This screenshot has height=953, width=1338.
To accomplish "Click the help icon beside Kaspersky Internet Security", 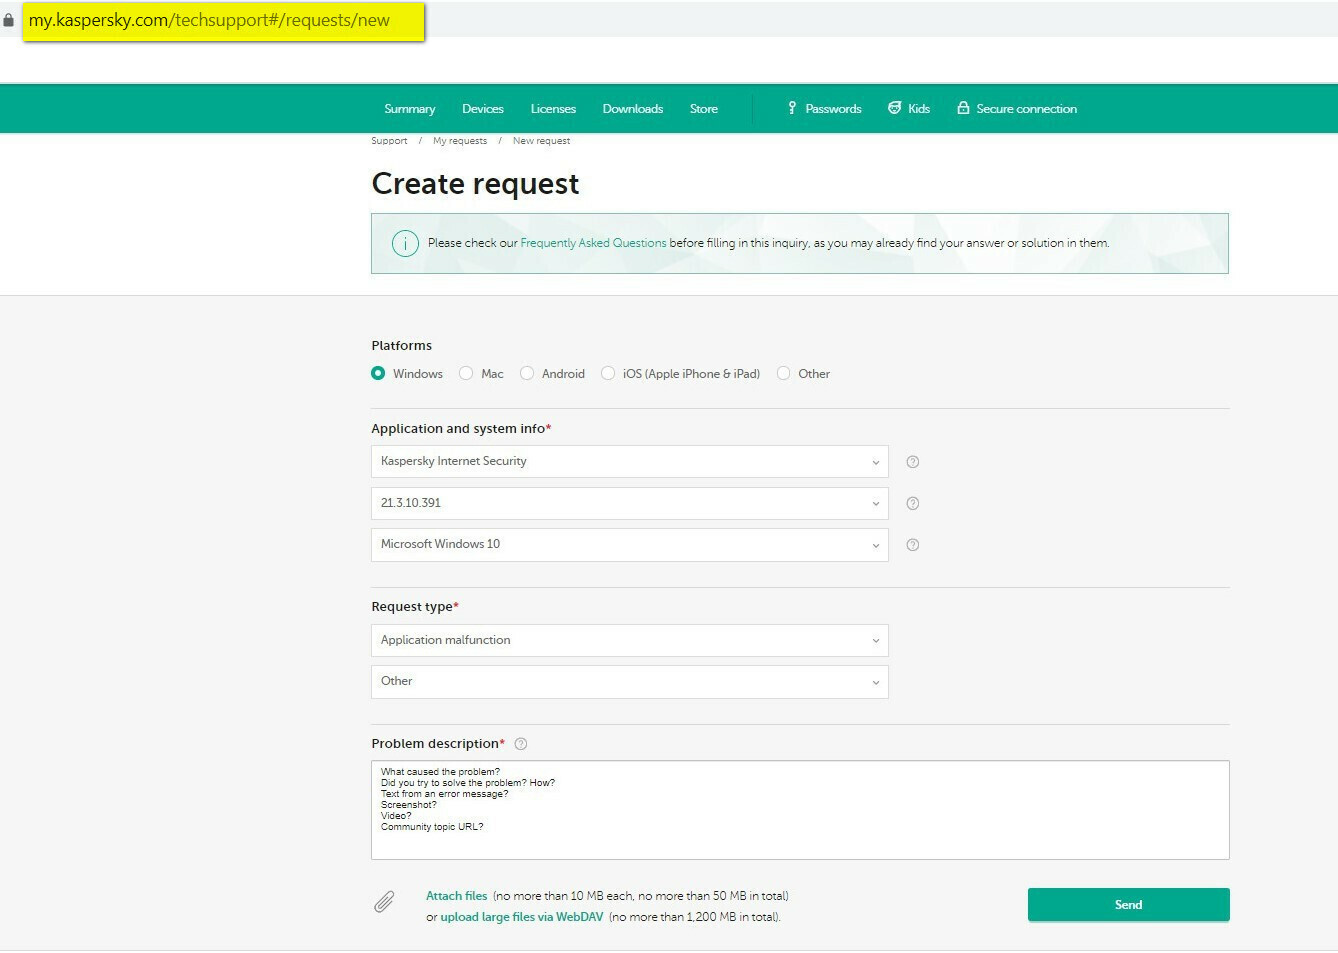I will (x=912, y=462).
